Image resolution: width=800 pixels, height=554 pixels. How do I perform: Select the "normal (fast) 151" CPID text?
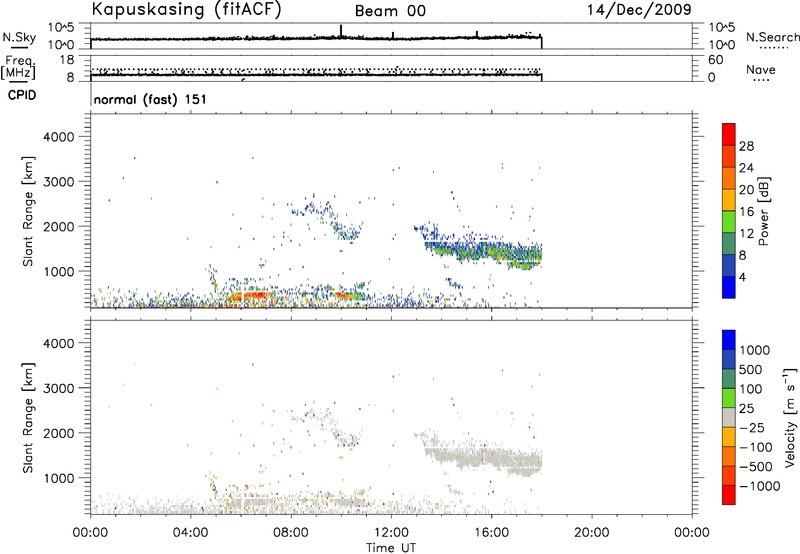150,99
